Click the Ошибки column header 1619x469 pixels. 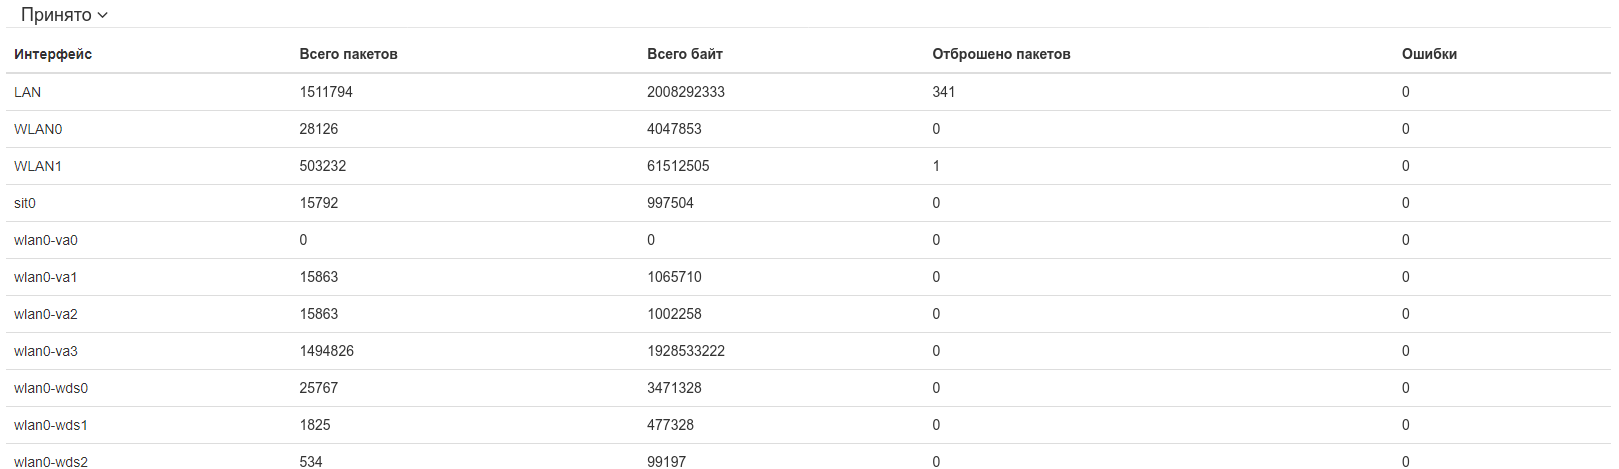[1429, 54]
